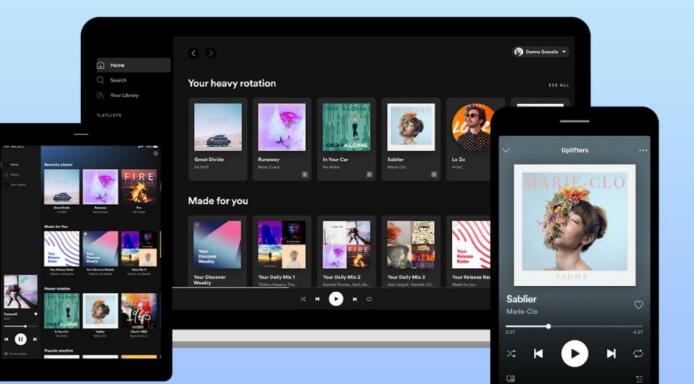Tap the large play button on phone
The width and height of the screenshot is (694, 384).
574,353
